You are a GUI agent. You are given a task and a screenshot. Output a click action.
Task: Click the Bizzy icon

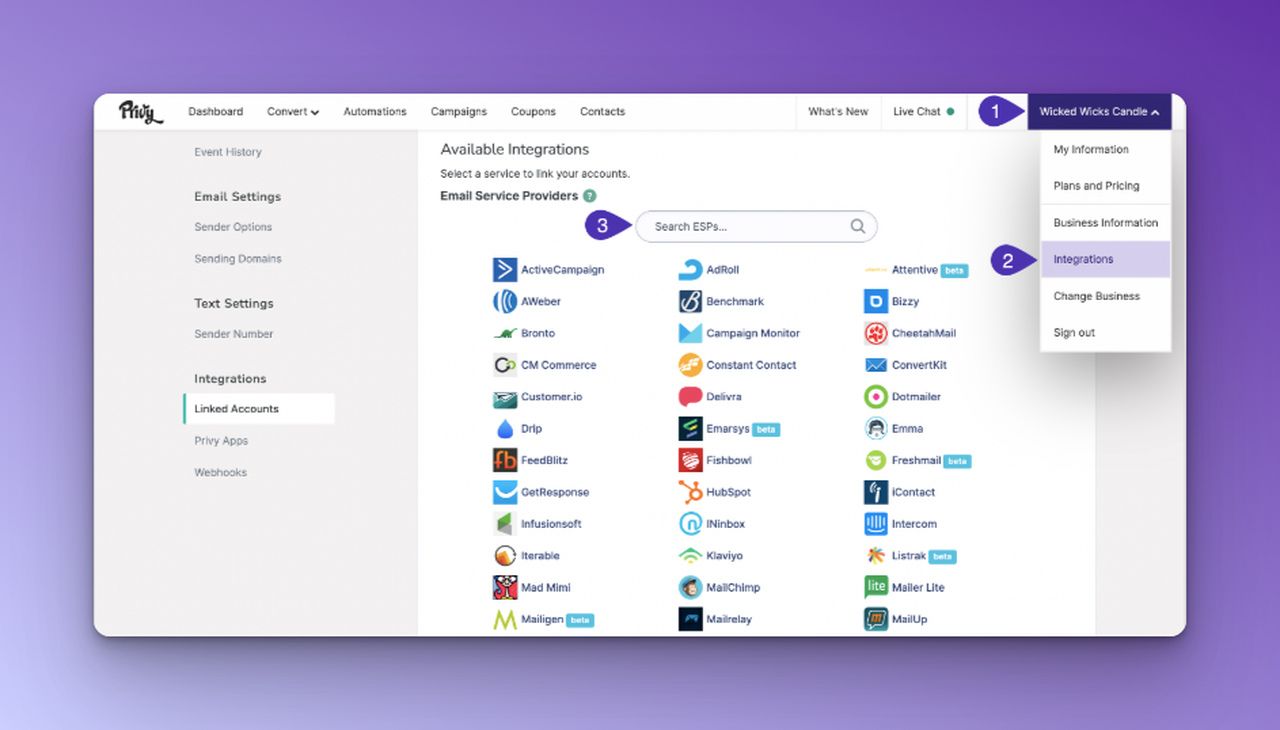876,301
